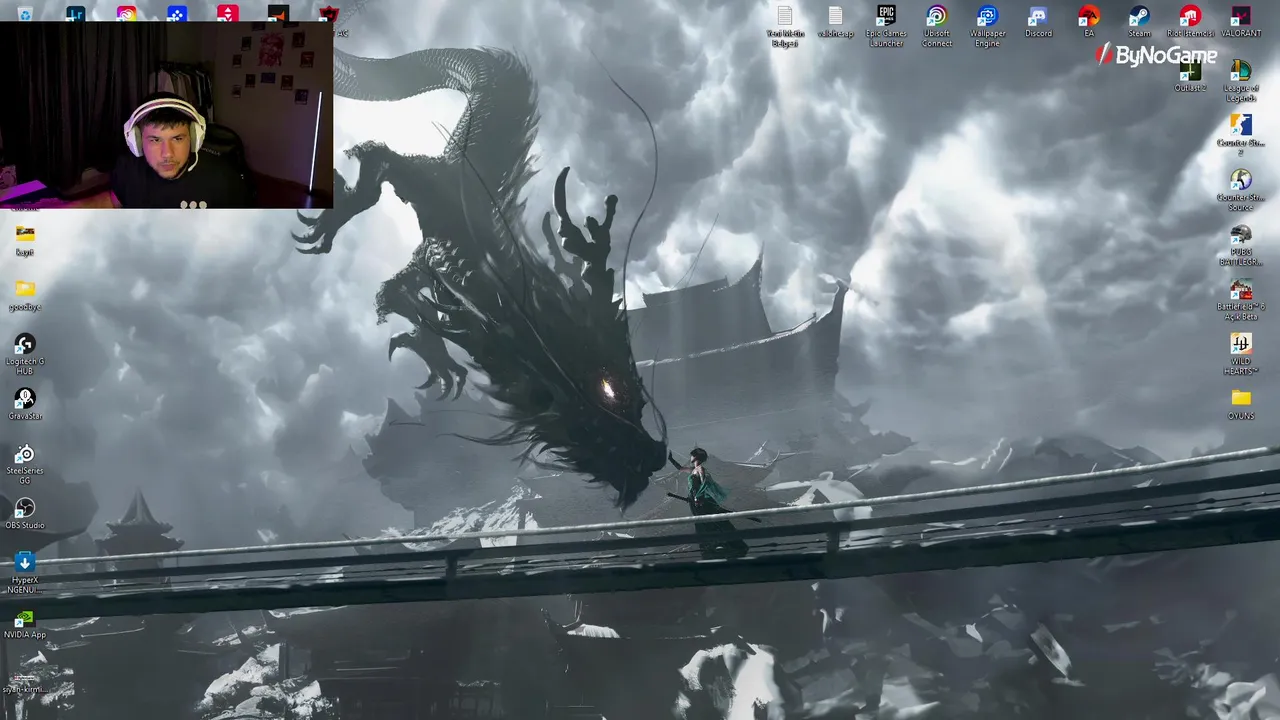
Task: Select the Kayıt desktop icon
Action: tap(25, 240)
